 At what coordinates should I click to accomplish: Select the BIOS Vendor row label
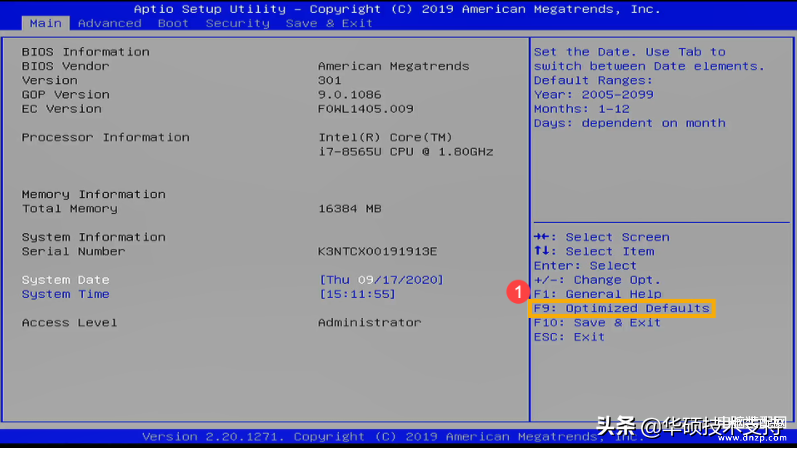(66, 66)
